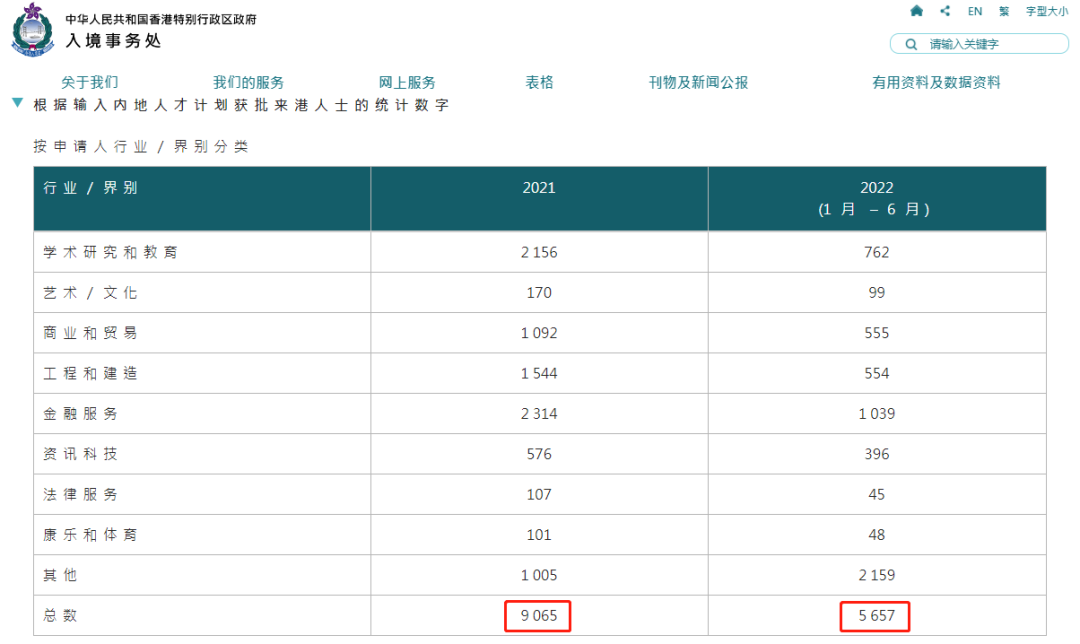Screen dimensions: 1080x644
Task: Open the 关于我们 menu
Action: click(x=89, y=83)
